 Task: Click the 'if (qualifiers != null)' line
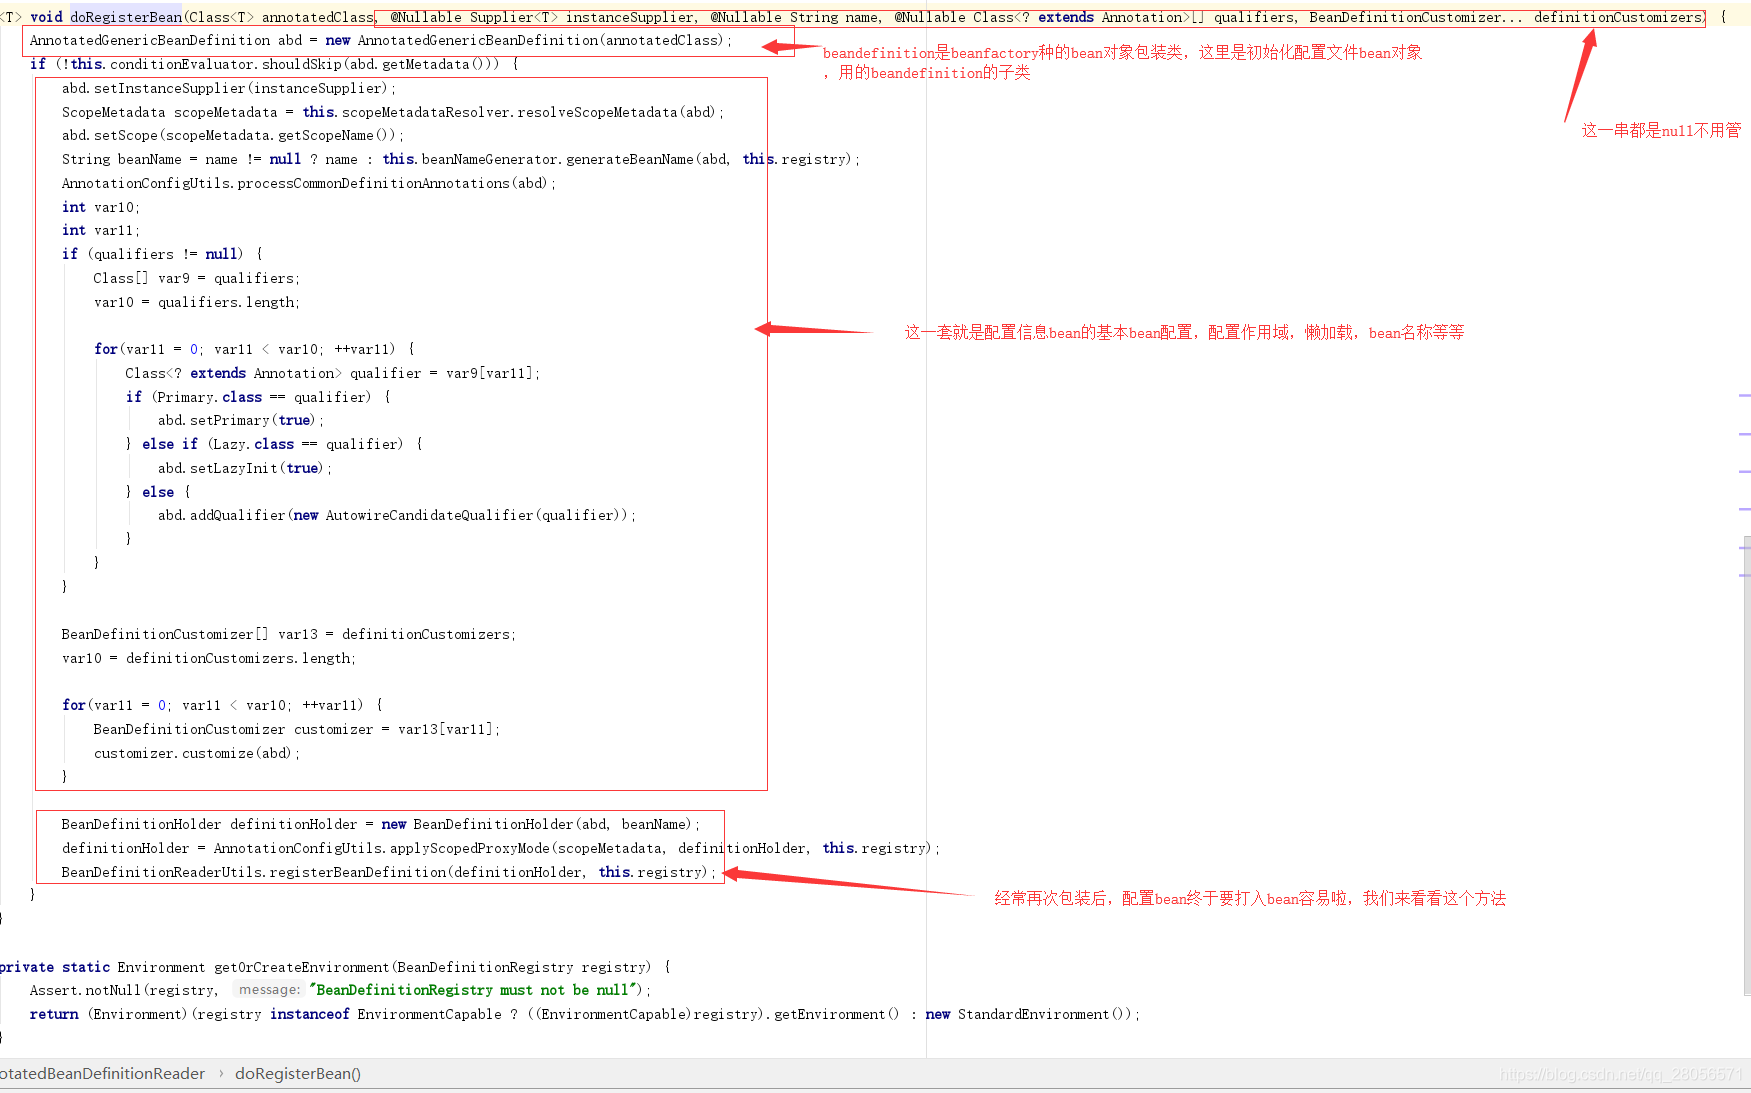pyautogui.click(x=163, y=254)
